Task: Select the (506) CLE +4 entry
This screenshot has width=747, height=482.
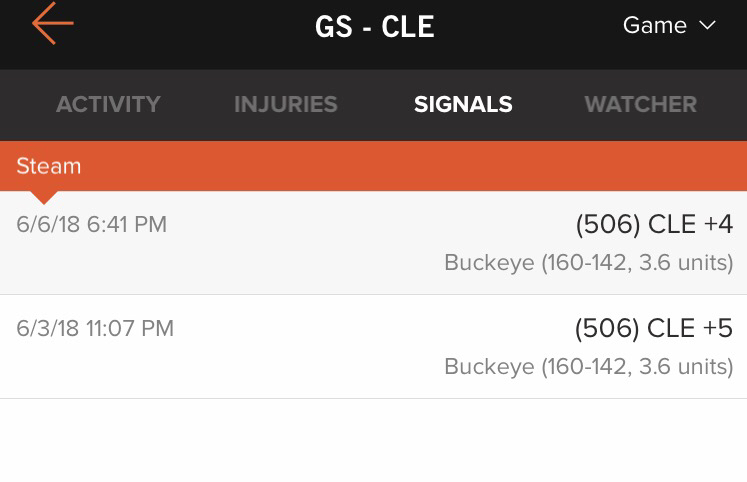Action: tap(654, 224)
